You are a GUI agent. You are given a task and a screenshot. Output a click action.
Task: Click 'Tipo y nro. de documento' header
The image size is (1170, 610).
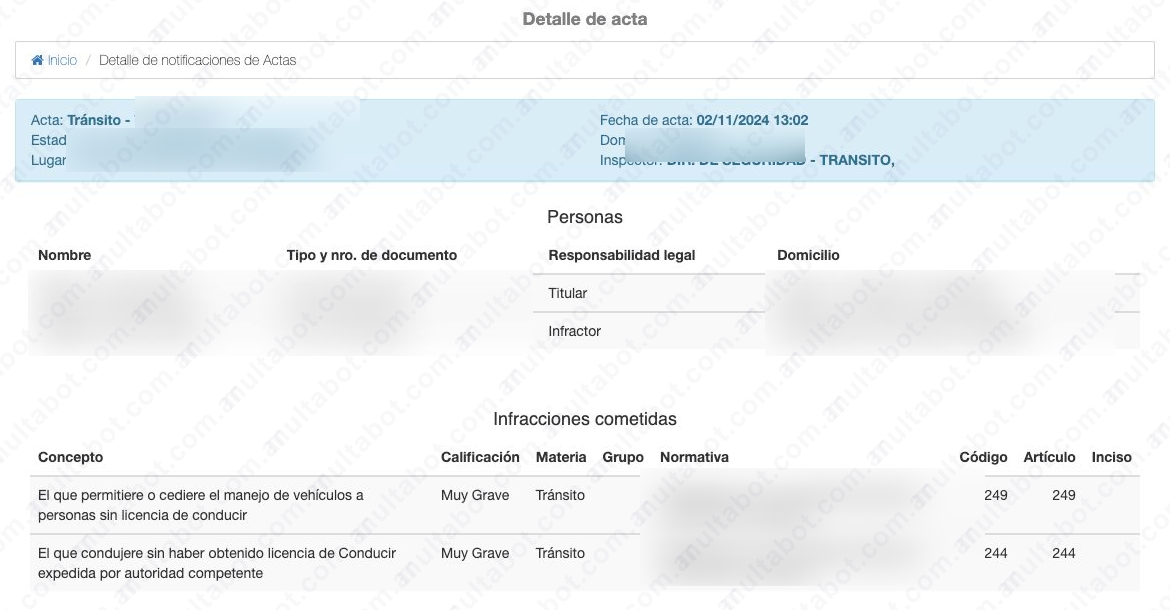(x=372, y=255)
